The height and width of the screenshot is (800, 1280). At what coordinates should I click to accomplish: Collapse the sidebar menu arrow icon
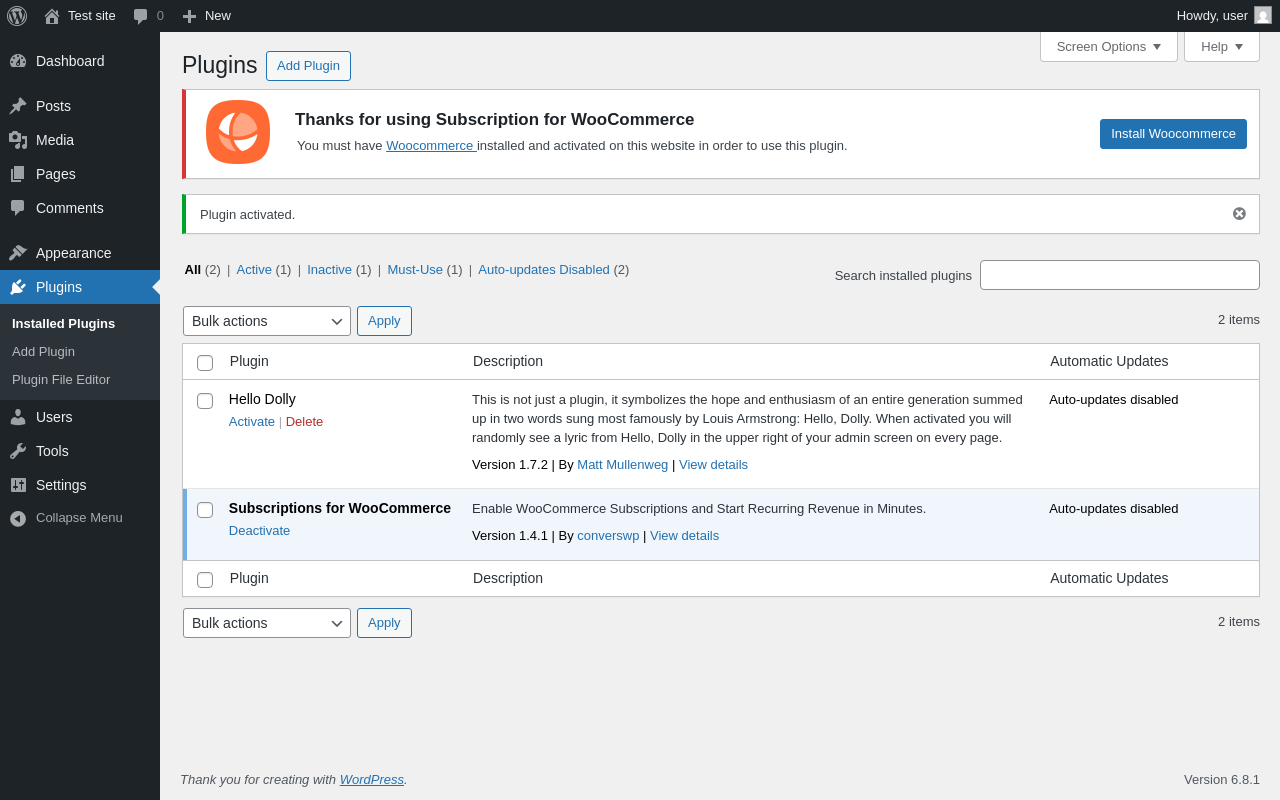pyautogui.click(x=18, y=518)
